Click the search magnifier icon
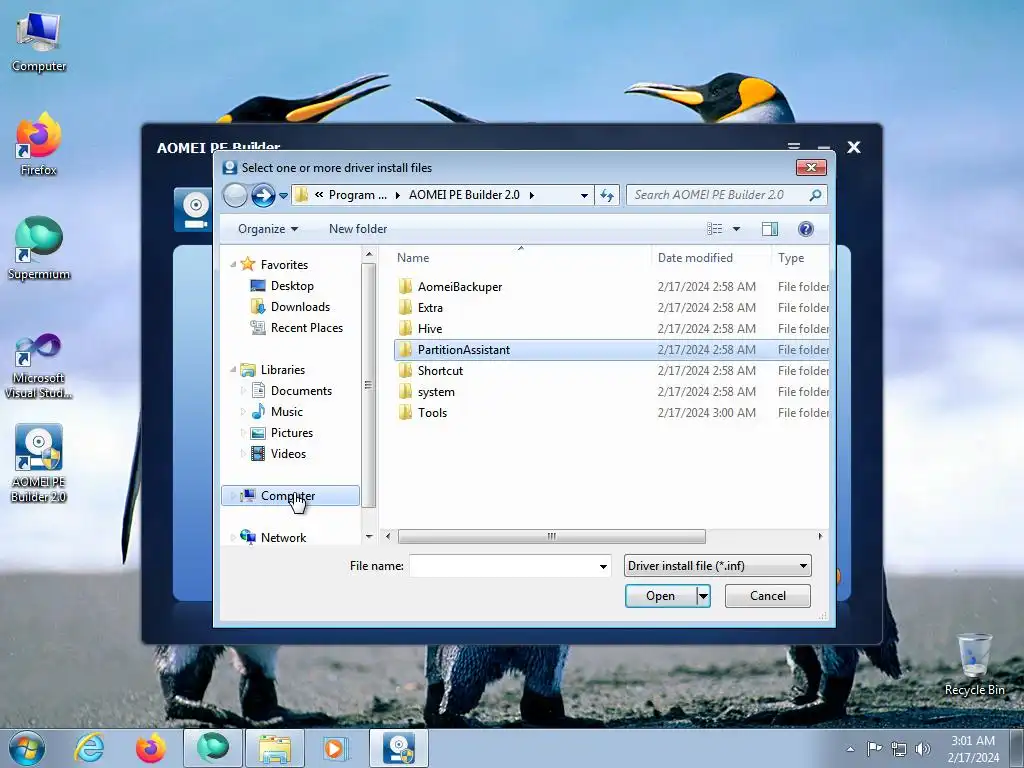The image size is (1024, 768). point(815,195)
